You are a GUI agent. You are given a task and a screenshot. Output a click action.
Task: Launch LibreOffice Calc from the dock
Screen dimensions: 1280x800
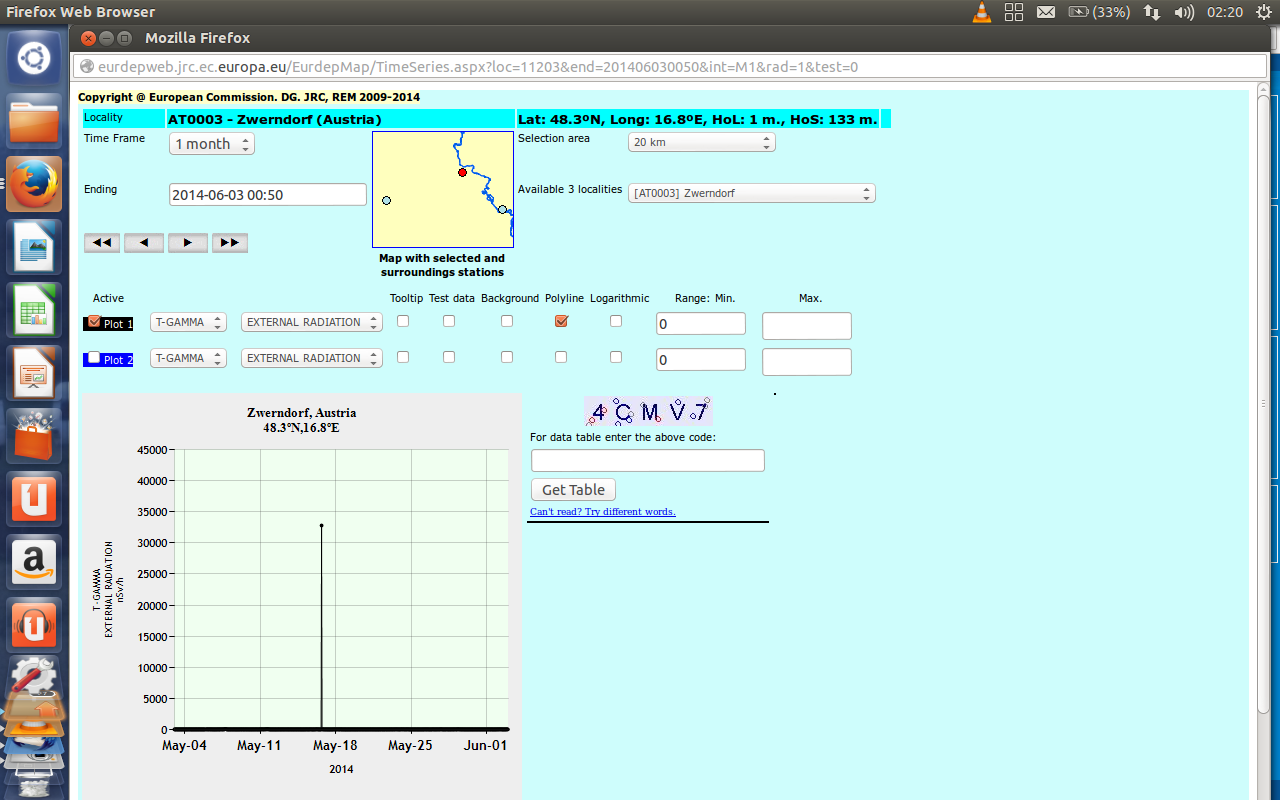[34, 310]
